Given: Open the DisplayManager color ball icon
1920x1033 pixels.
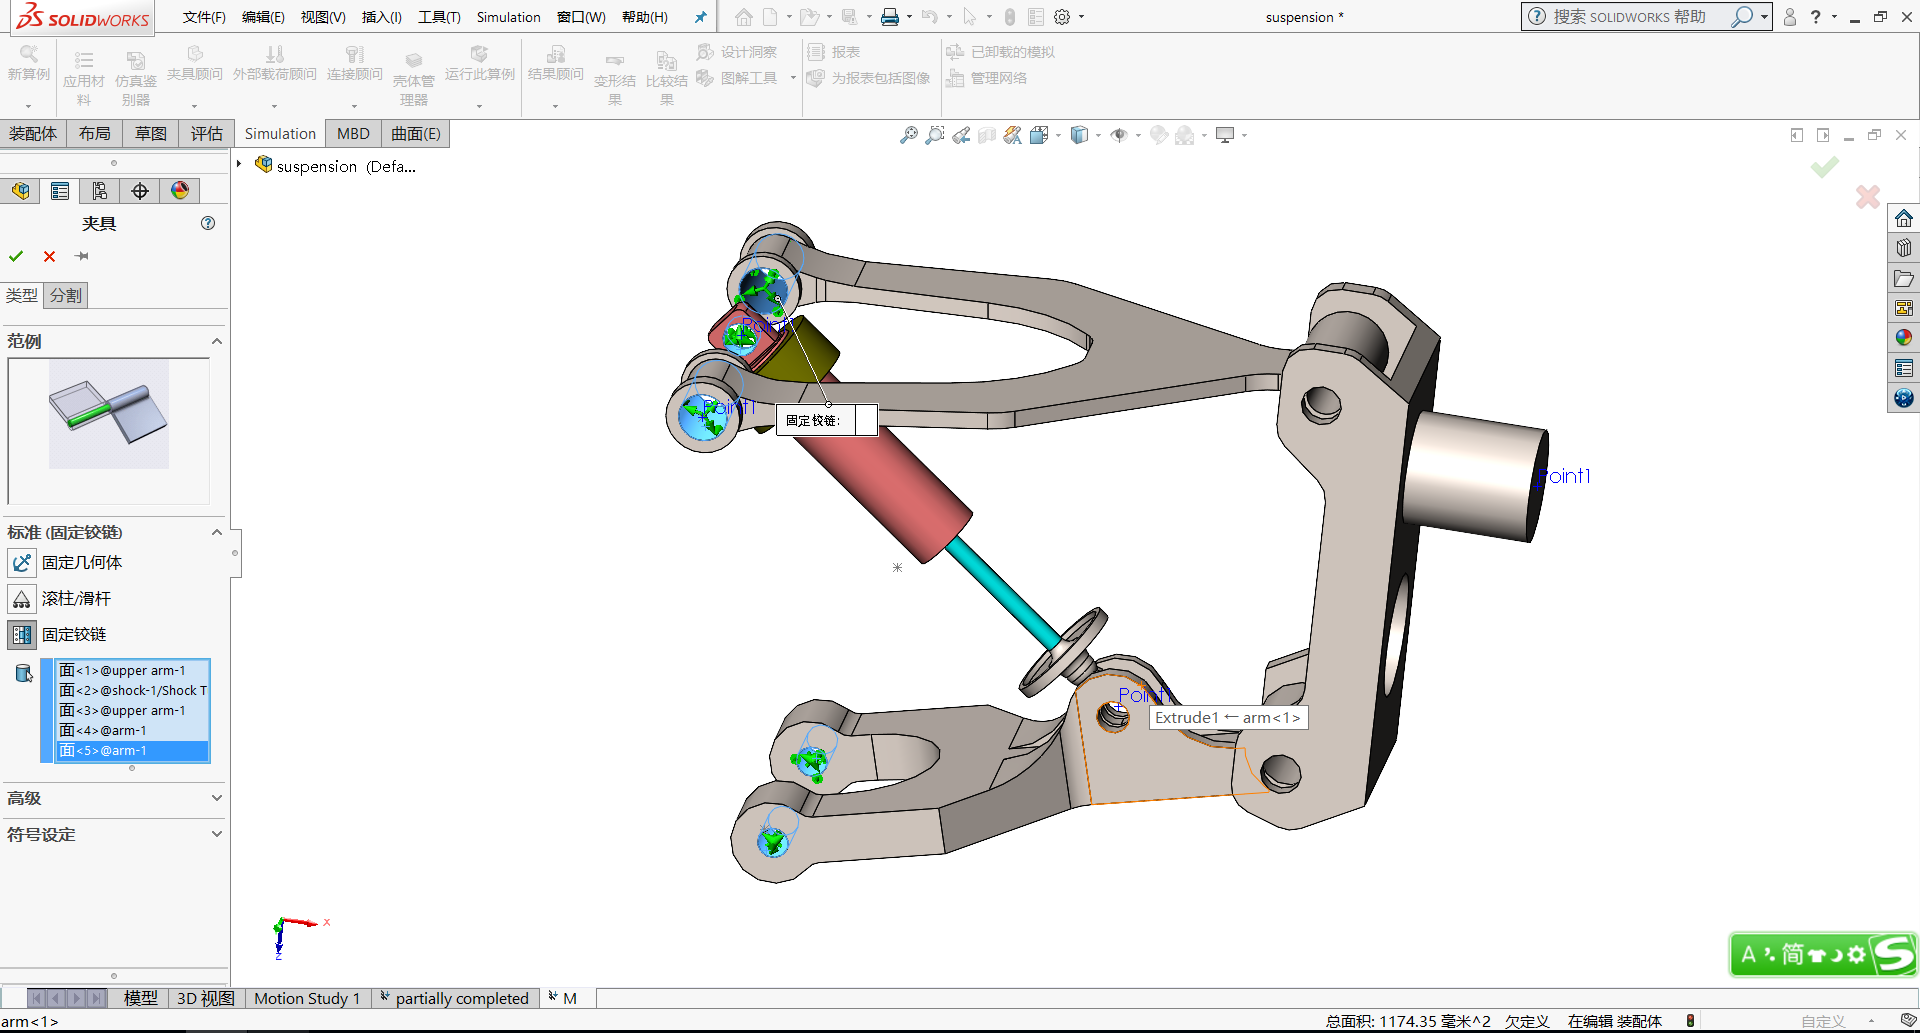Looking at the screenshot, I should (180, 191).
